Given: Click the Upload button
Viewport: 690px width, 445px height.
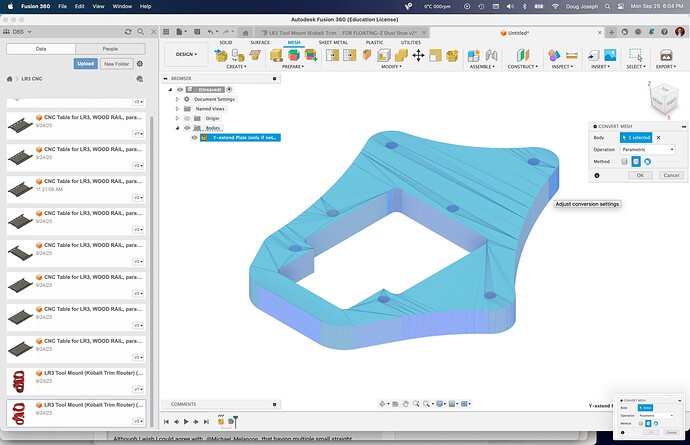Looking at the screenshot, I should pyautogui.click(x=85, y=64).
